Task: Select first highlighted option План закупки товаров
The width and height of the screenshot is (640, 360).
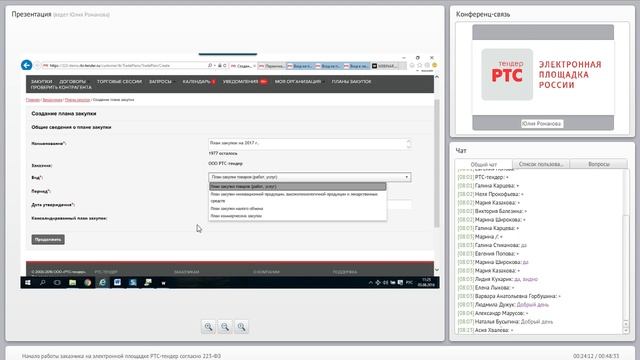Action: click(298, 187)
